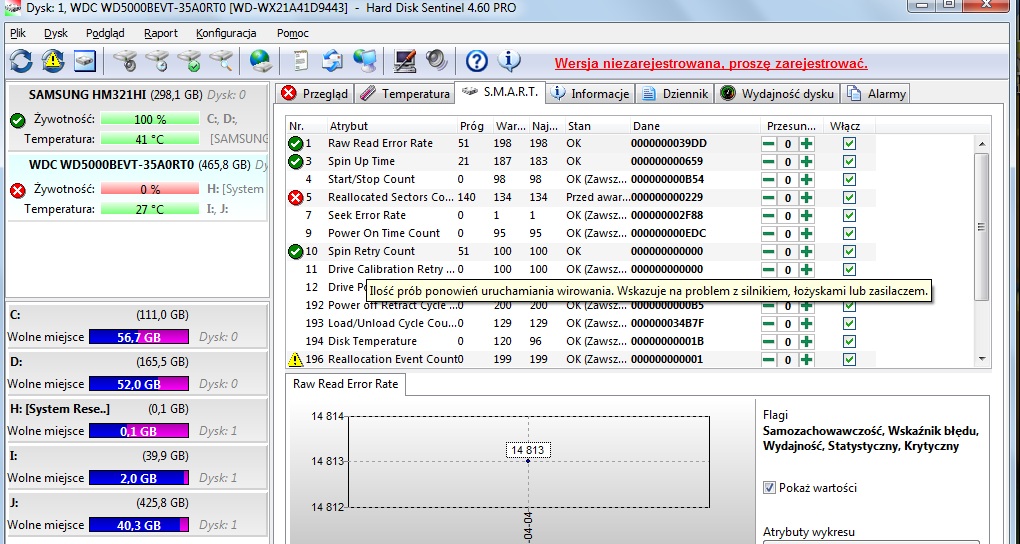Click the plus offset button for Raw Read Error Rate
Image resolution: width=1020 pixels, height=544 pixels.
[x=807, y=144]
